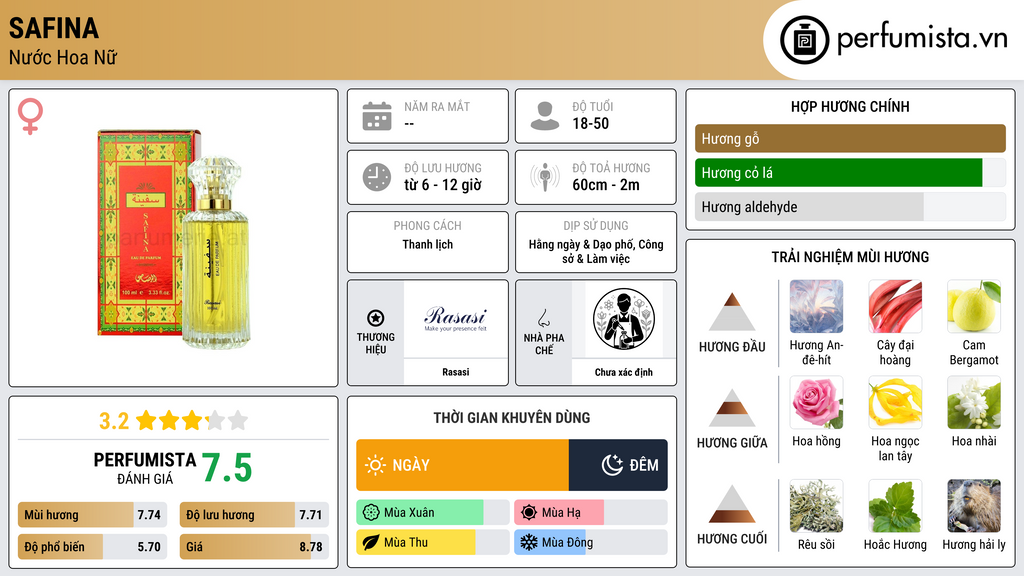Click the pink female gender symbol
Screen dimensions: 1024x576
tap(30, 116)
